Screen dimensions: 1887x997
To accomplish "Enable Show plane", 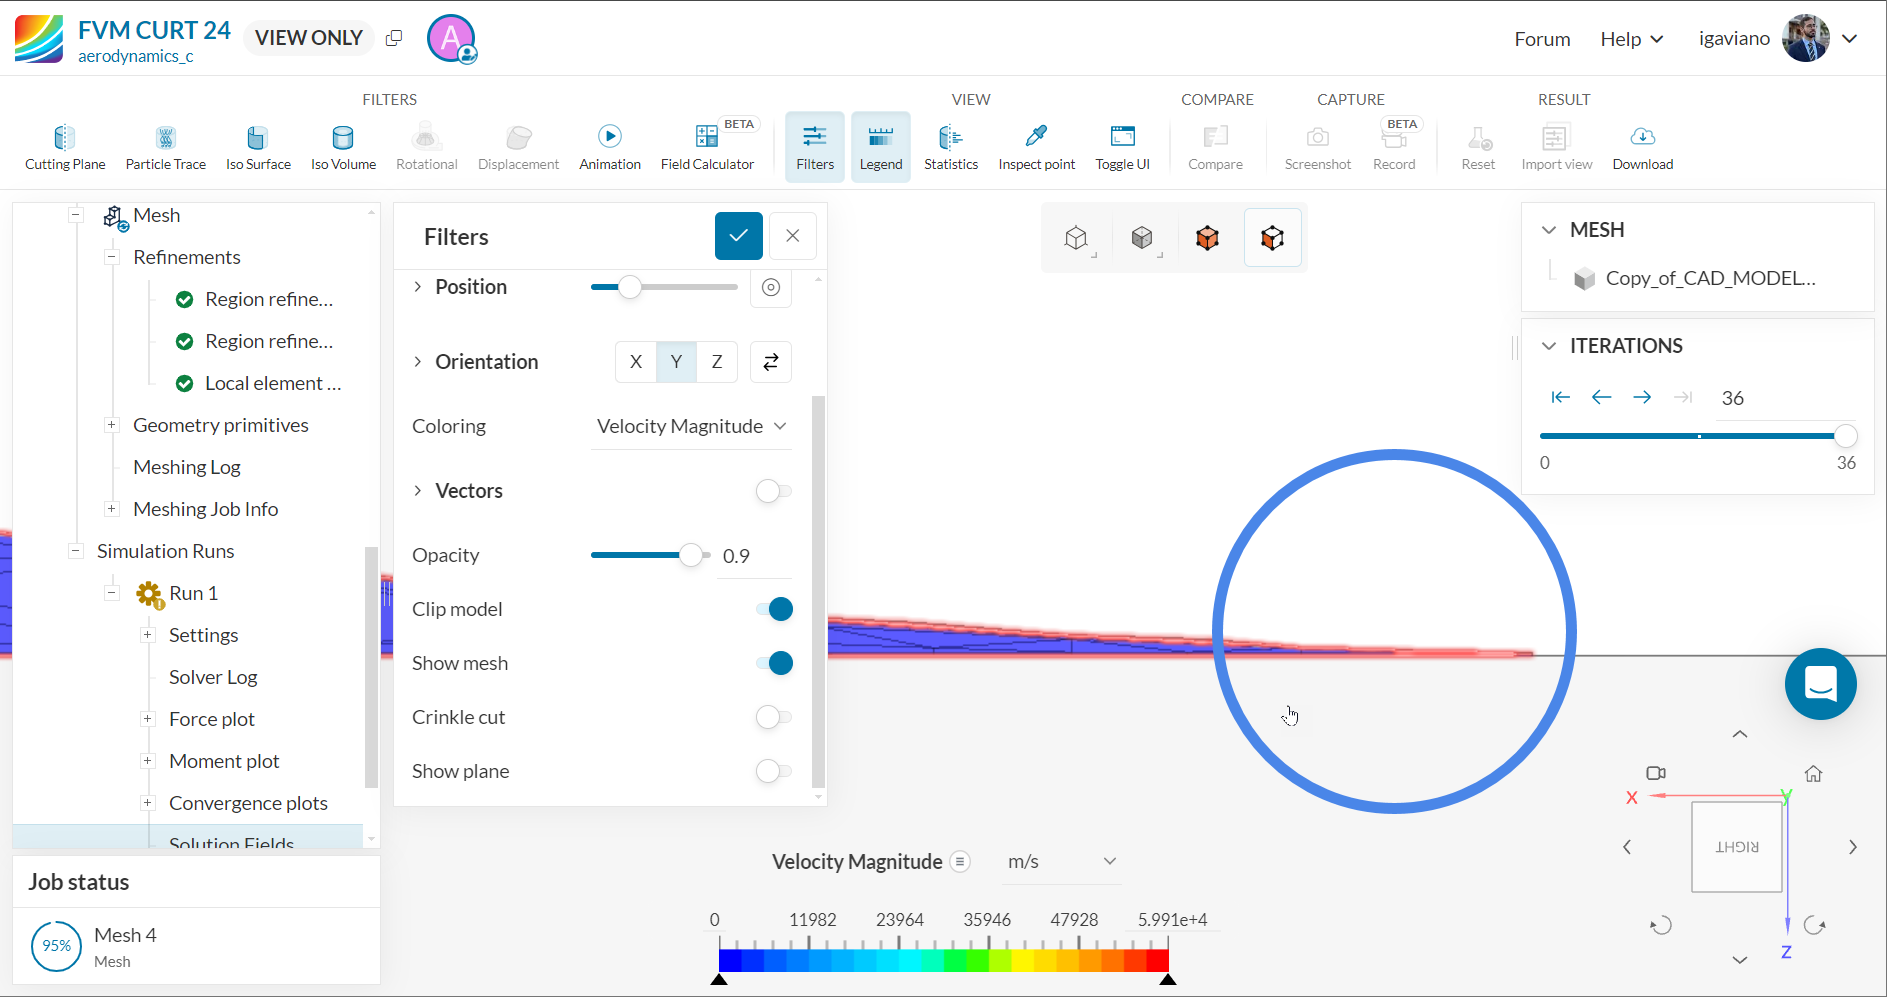I will pos(773,771).
